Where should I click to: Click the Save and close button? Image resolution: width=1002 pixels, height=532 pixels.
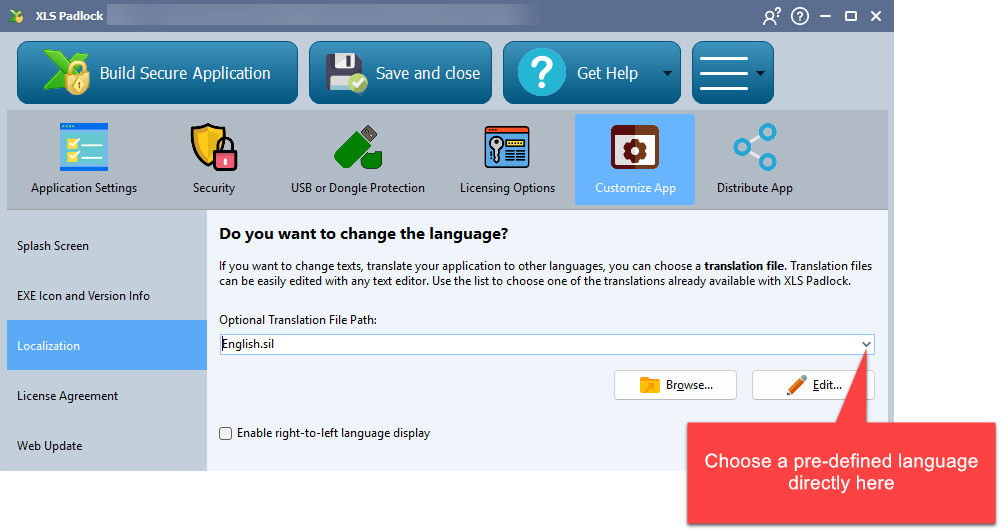point(400,73)
